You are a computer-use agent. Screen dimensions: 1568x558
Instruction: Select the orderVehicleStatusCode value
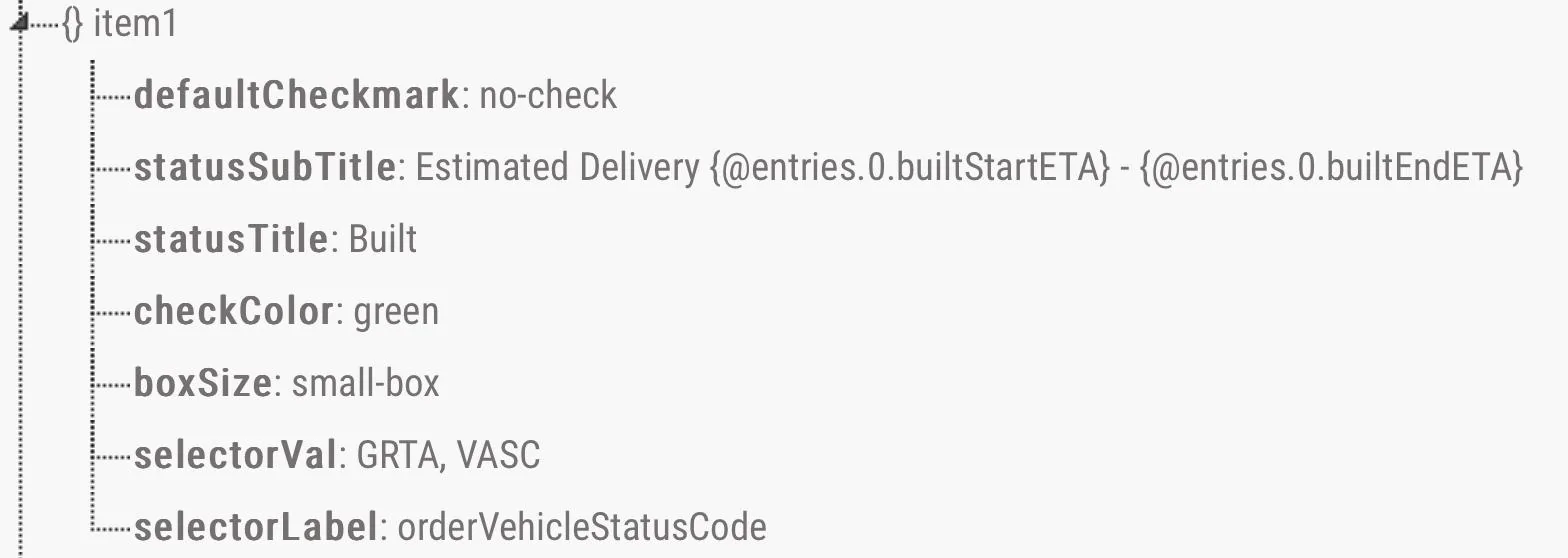(582, 527)
